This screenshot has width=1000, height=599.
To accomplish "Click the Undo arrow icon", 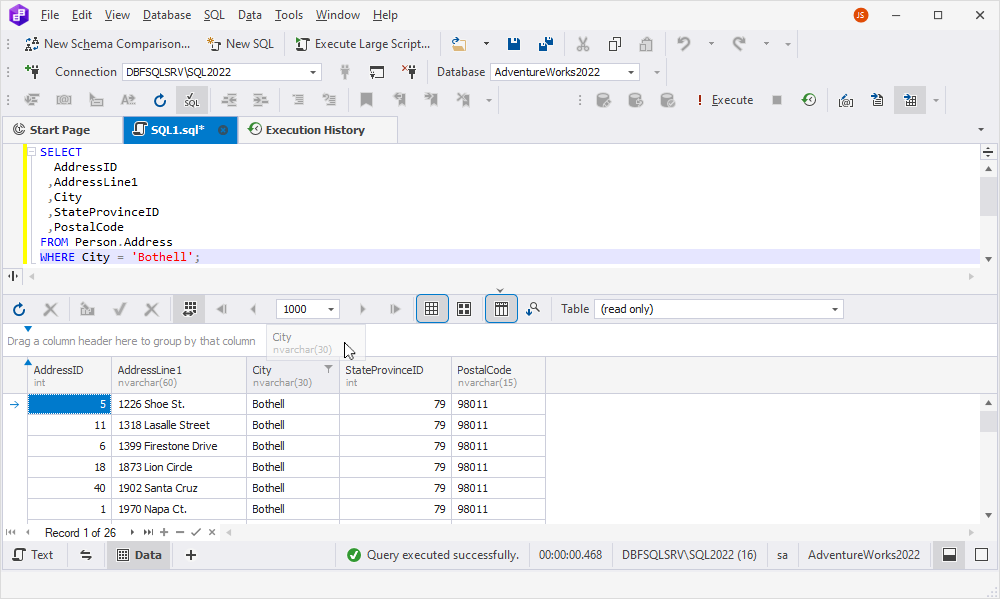I will point(684,44).
